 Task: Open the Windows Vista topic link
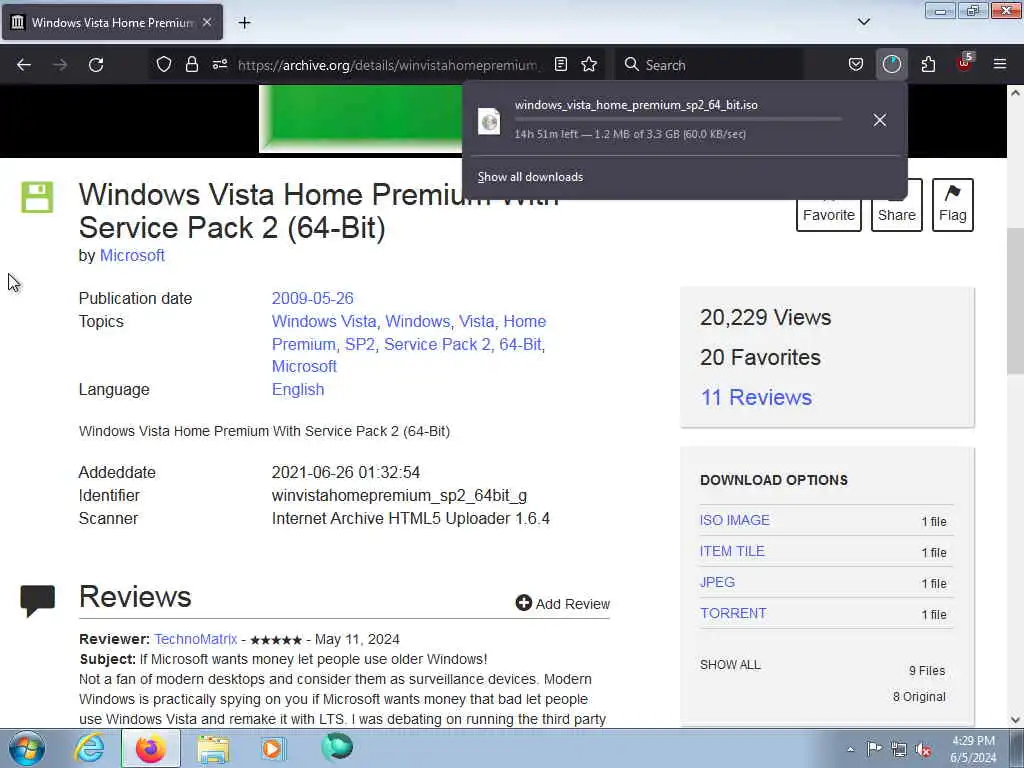tap(324, 321)
